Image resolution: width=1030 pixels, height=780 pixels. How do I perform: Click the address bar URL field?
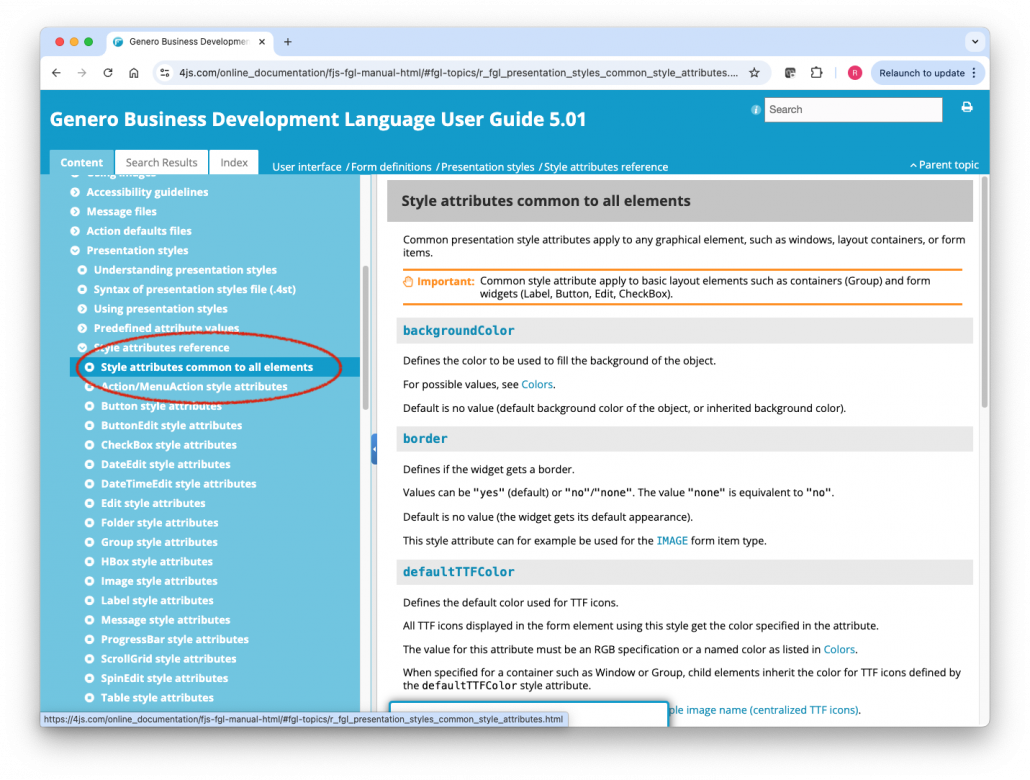point(459,73)
